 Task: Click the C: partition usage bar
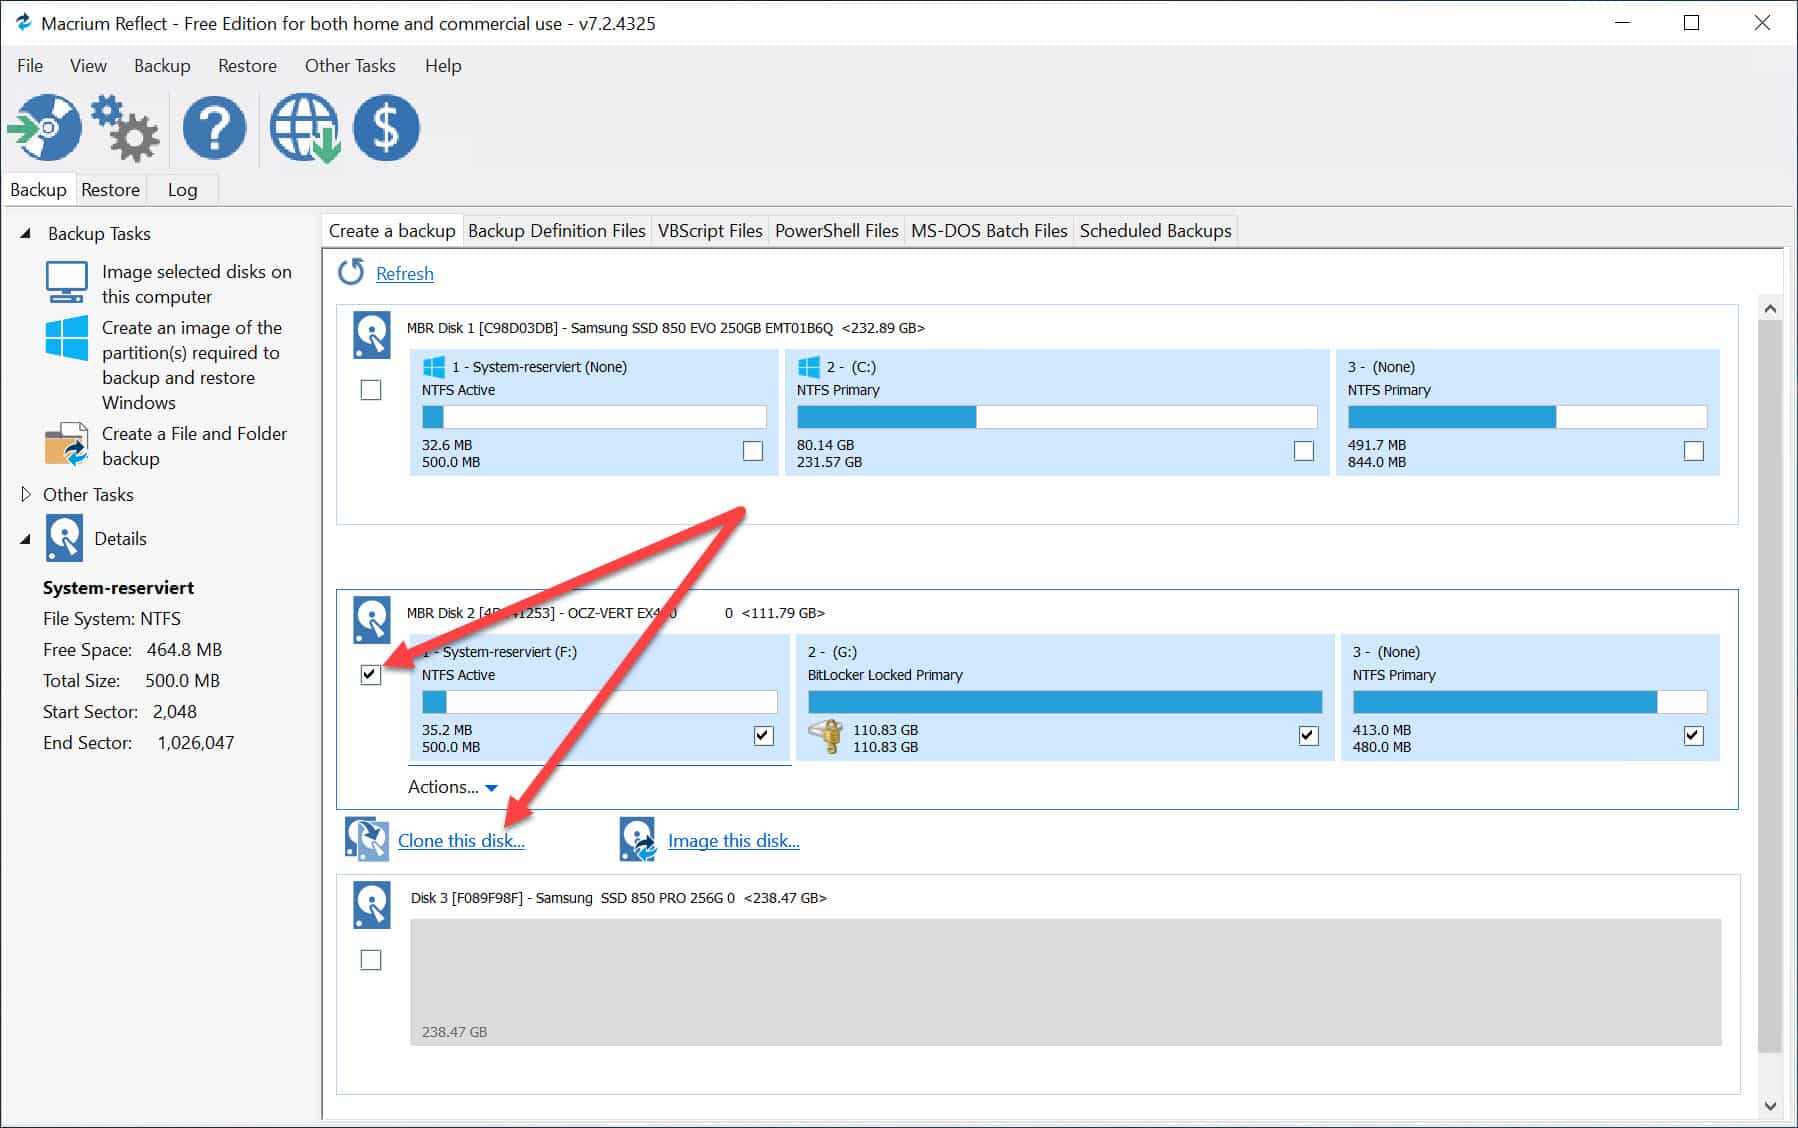[1057, 417]
